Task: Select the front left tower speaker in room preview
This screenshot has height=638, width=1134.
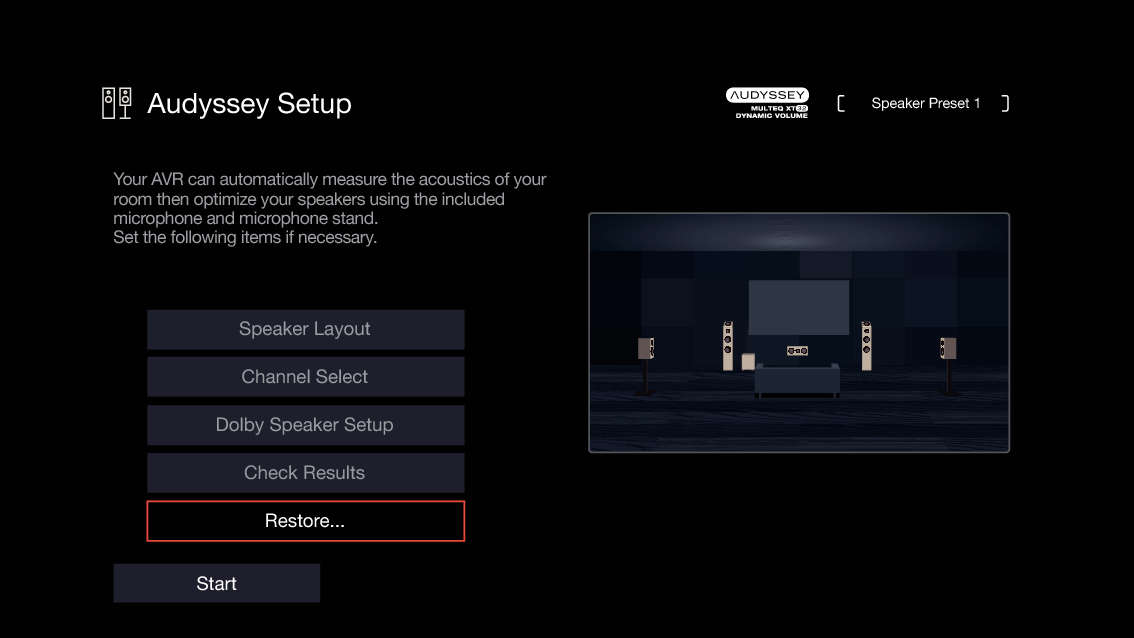Action: pos(728,344)
